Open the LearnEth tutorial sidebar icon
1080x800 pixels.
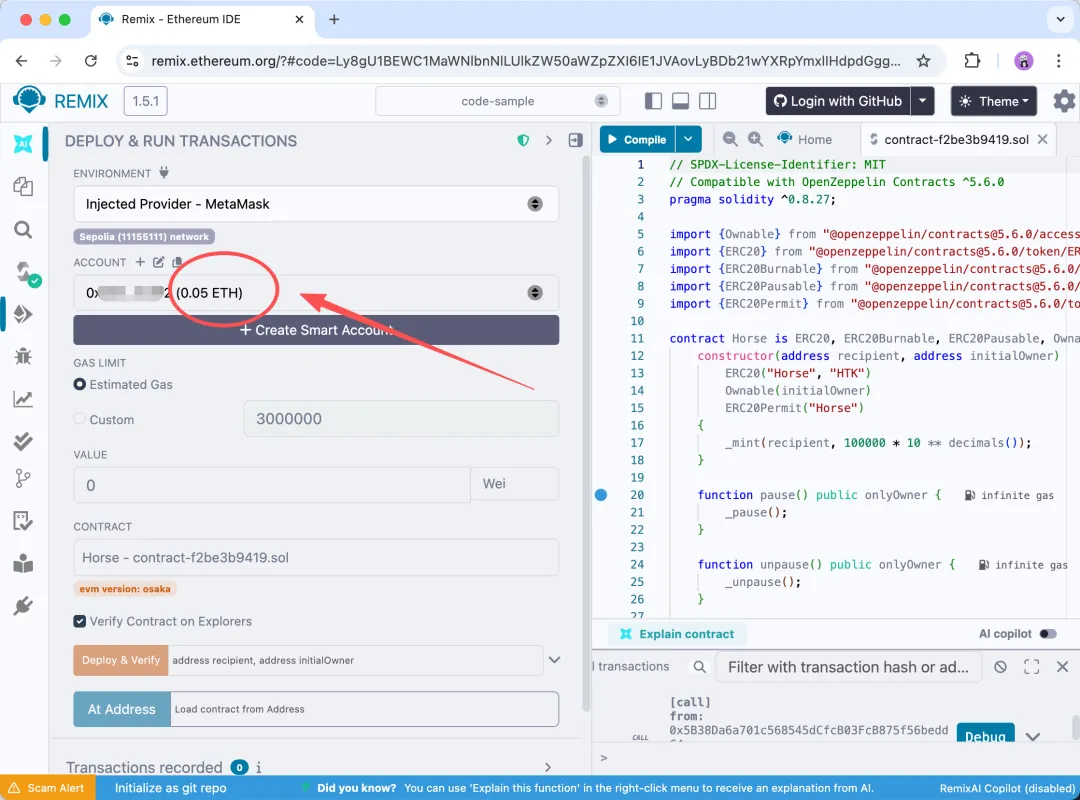23,564
